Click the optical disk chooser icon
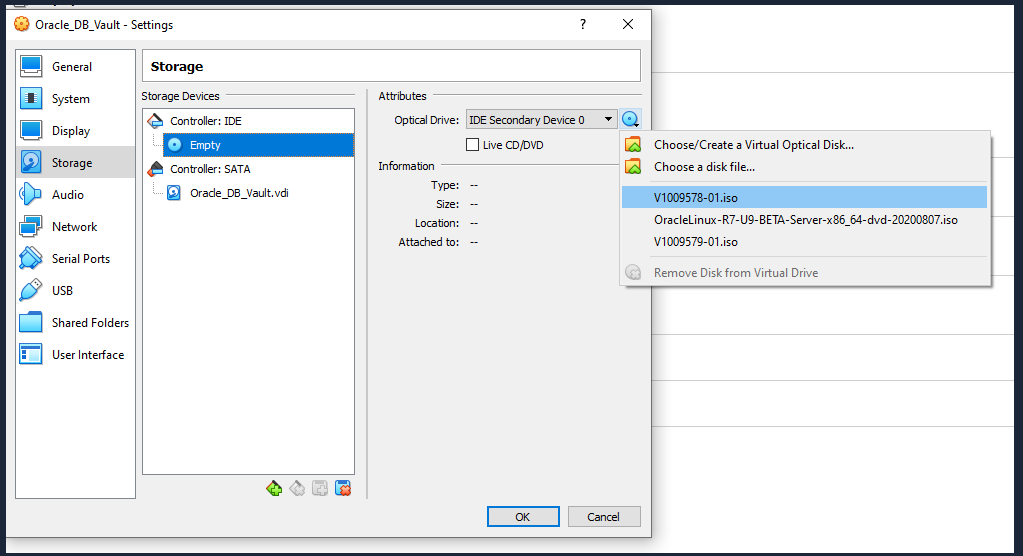Viewport: 1023px width, 556px height. pos(630,119)
